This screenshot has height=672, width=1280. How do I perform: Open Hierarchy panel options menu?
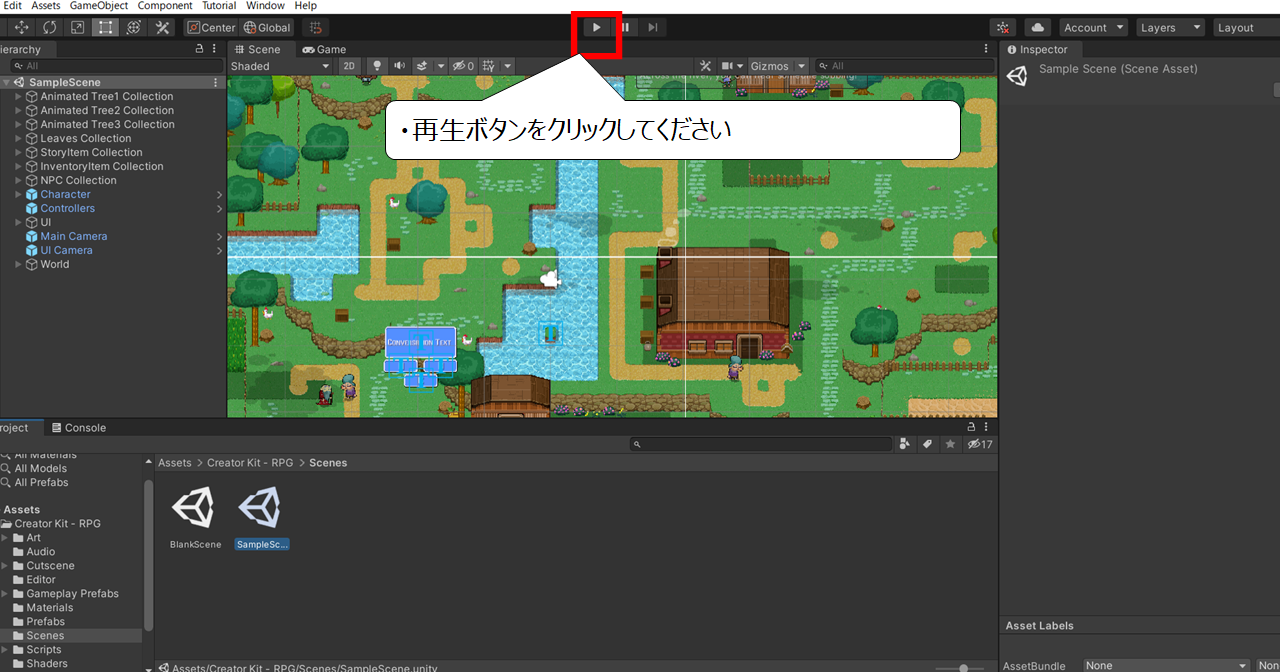pyautogui.click(x=216, y=49)
